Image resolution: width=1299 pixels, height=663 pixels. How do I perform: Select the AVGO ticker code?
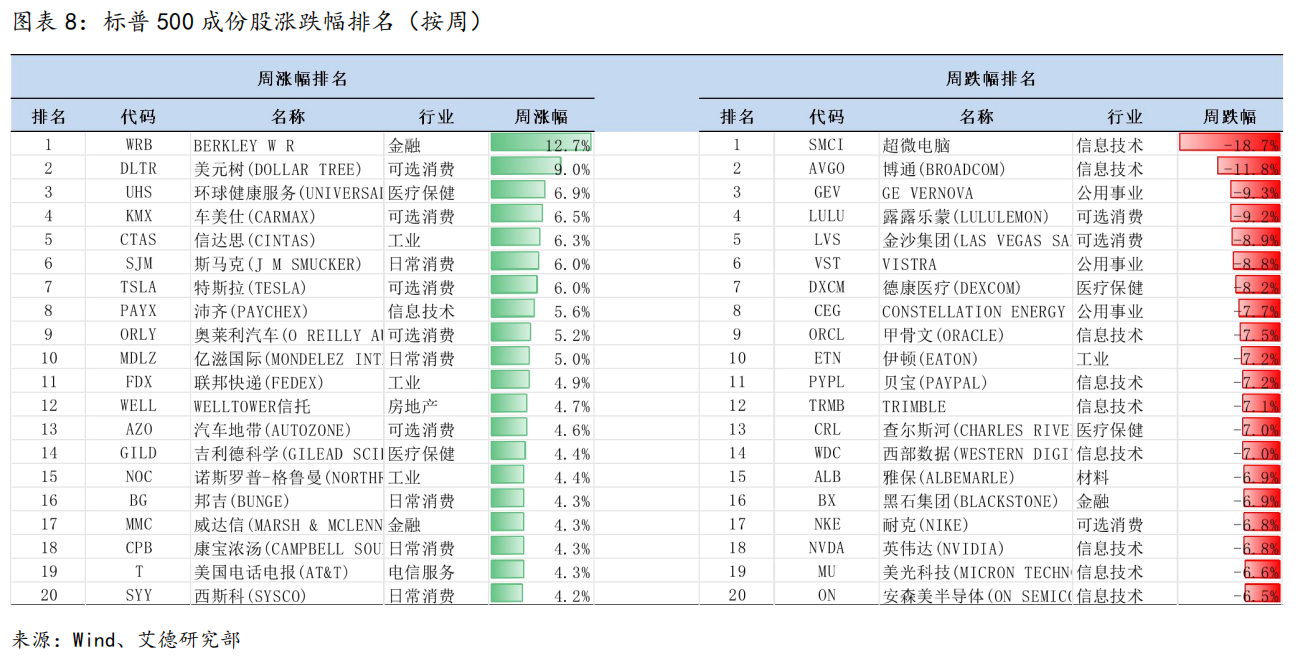(x=827, y=169)
